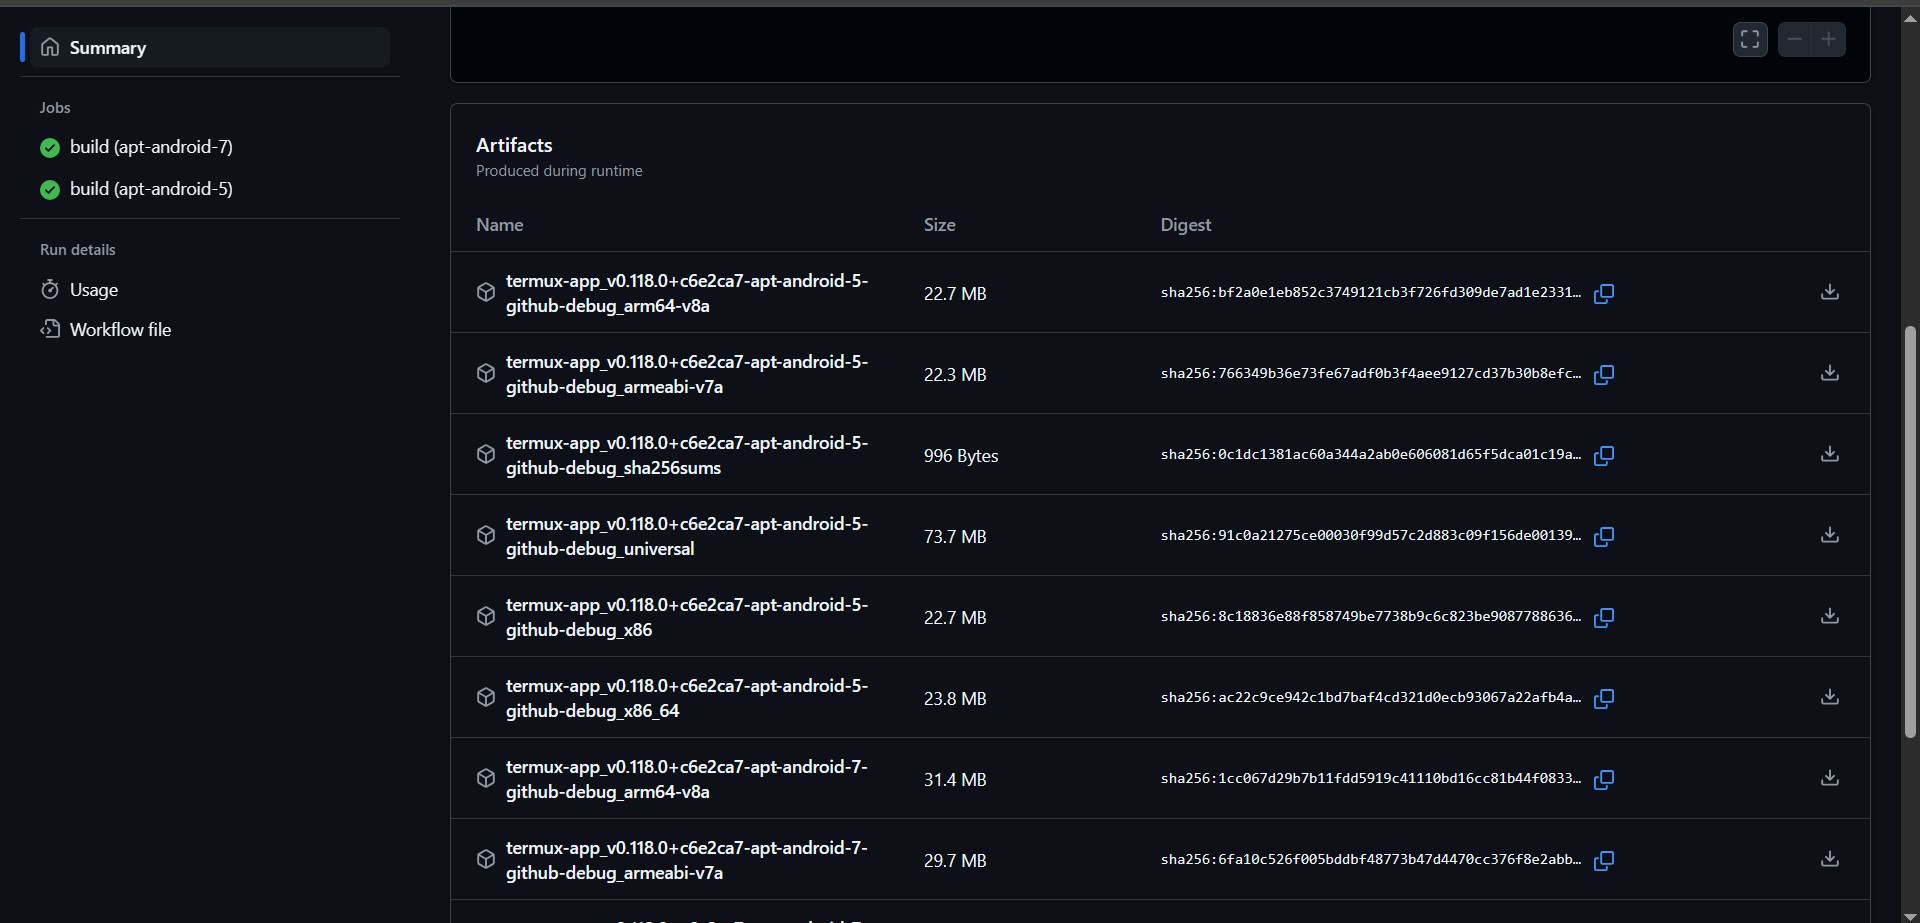This screenshot has width=1920, height=923.
Task: Download apt-android-5 armeabi-v7a artifact
Action: (x=1830, y=373)
